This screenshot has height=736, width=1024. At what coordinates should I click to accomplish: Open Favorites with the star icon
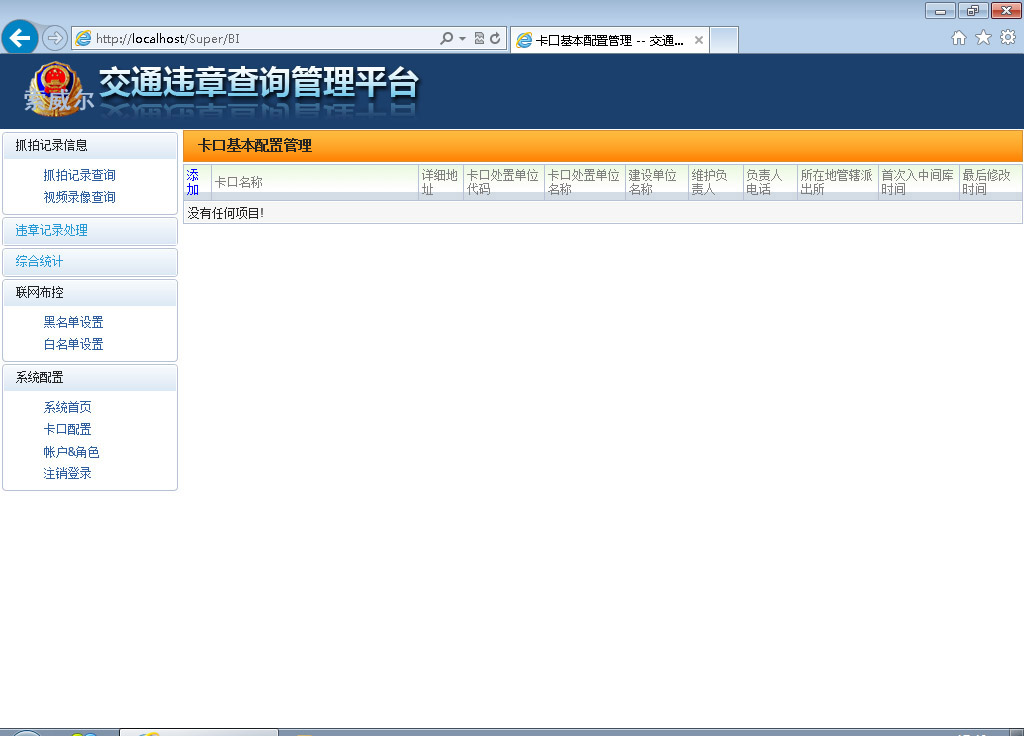pos(983,38)
